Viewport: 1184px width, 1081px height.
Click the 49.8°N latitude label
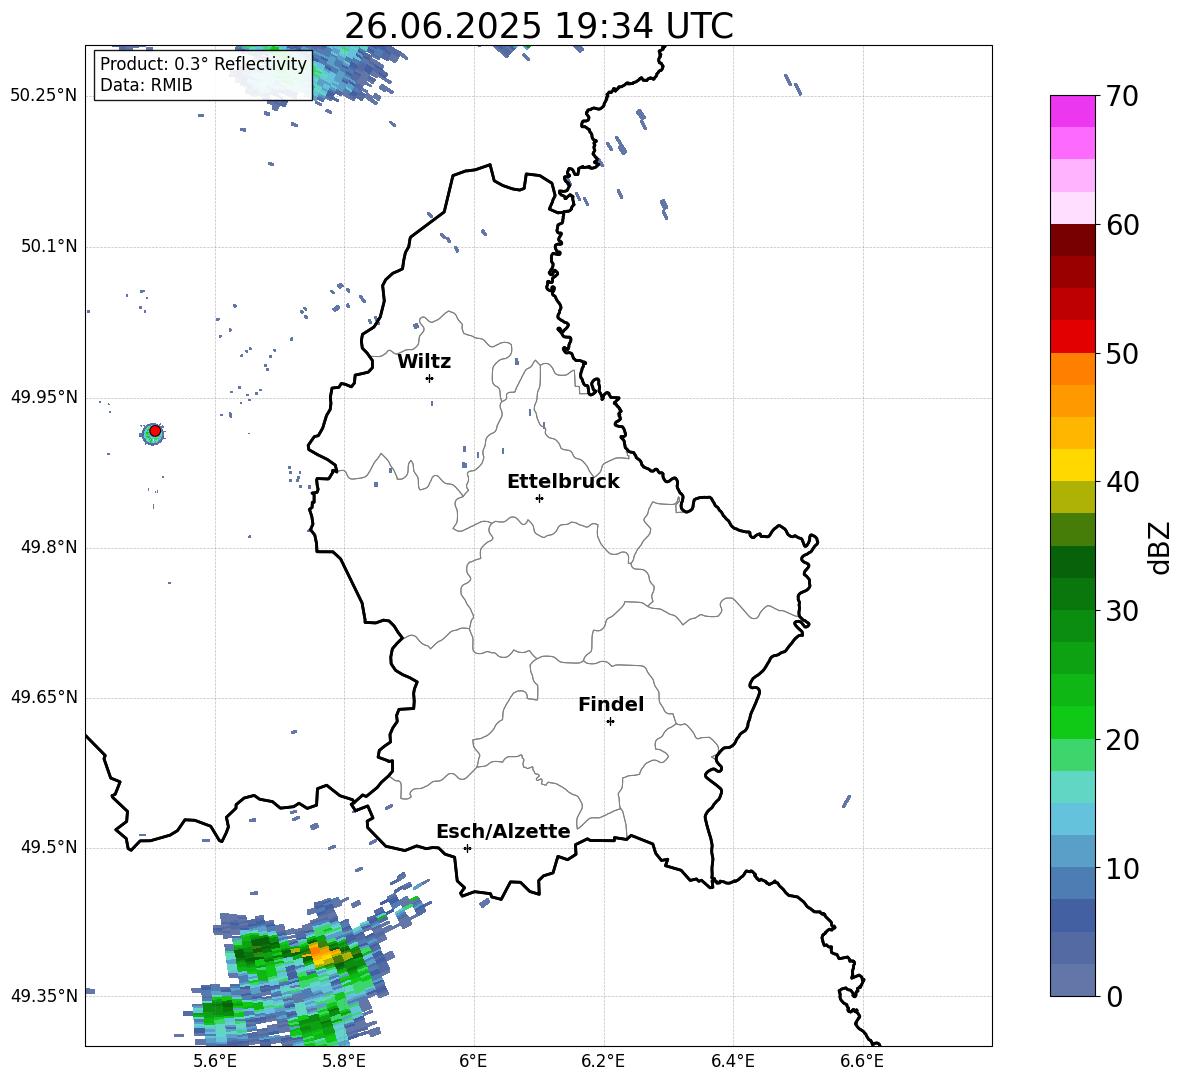click(49, 547)
